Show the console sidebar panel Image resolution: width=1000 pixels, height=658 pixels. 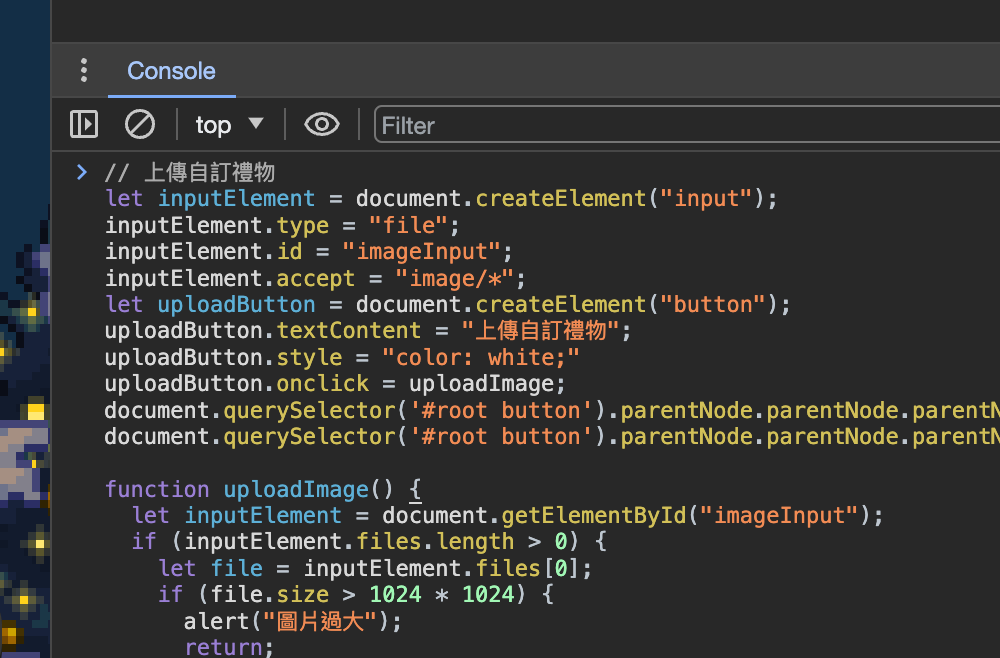84,124
